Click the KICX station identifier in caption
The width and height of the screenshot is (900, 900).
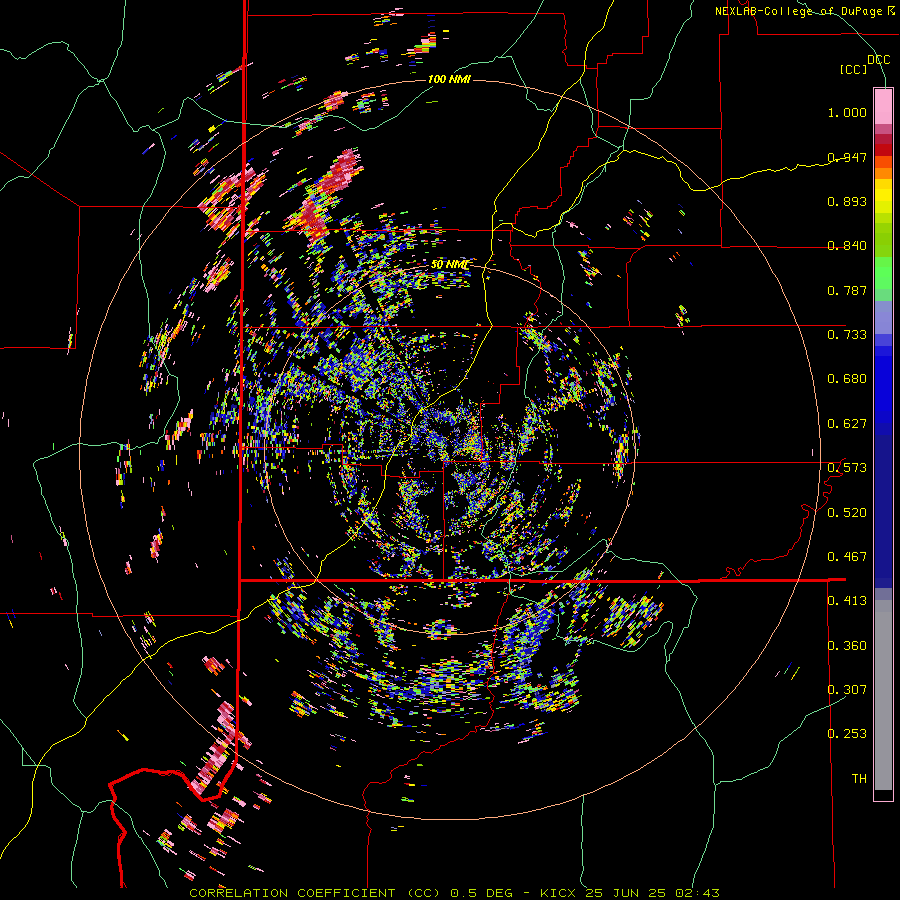tap(557, 893)
